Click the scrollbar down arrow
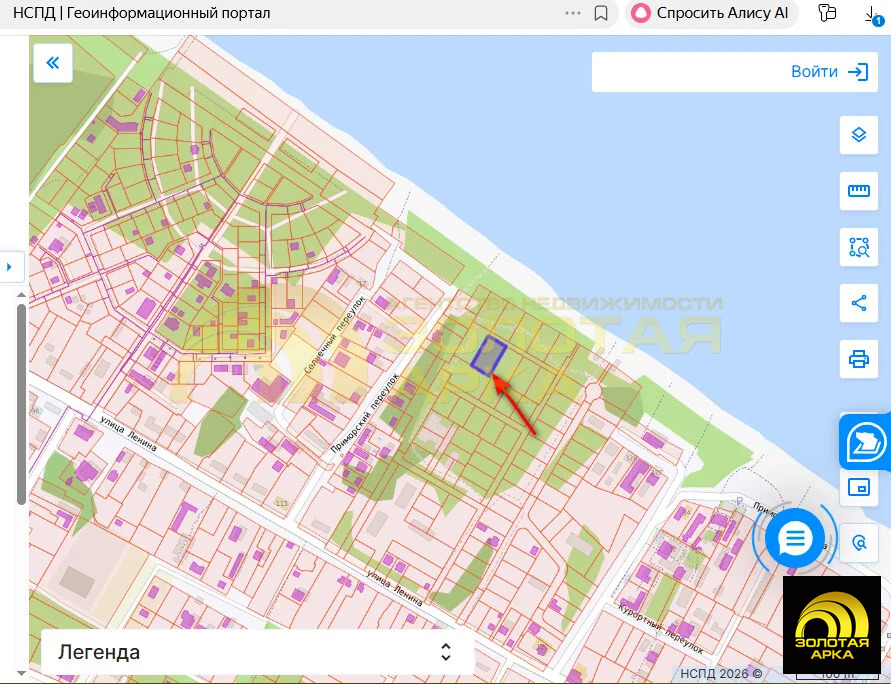The height and width of the screenshot is (684, 891). coord(21,673)
